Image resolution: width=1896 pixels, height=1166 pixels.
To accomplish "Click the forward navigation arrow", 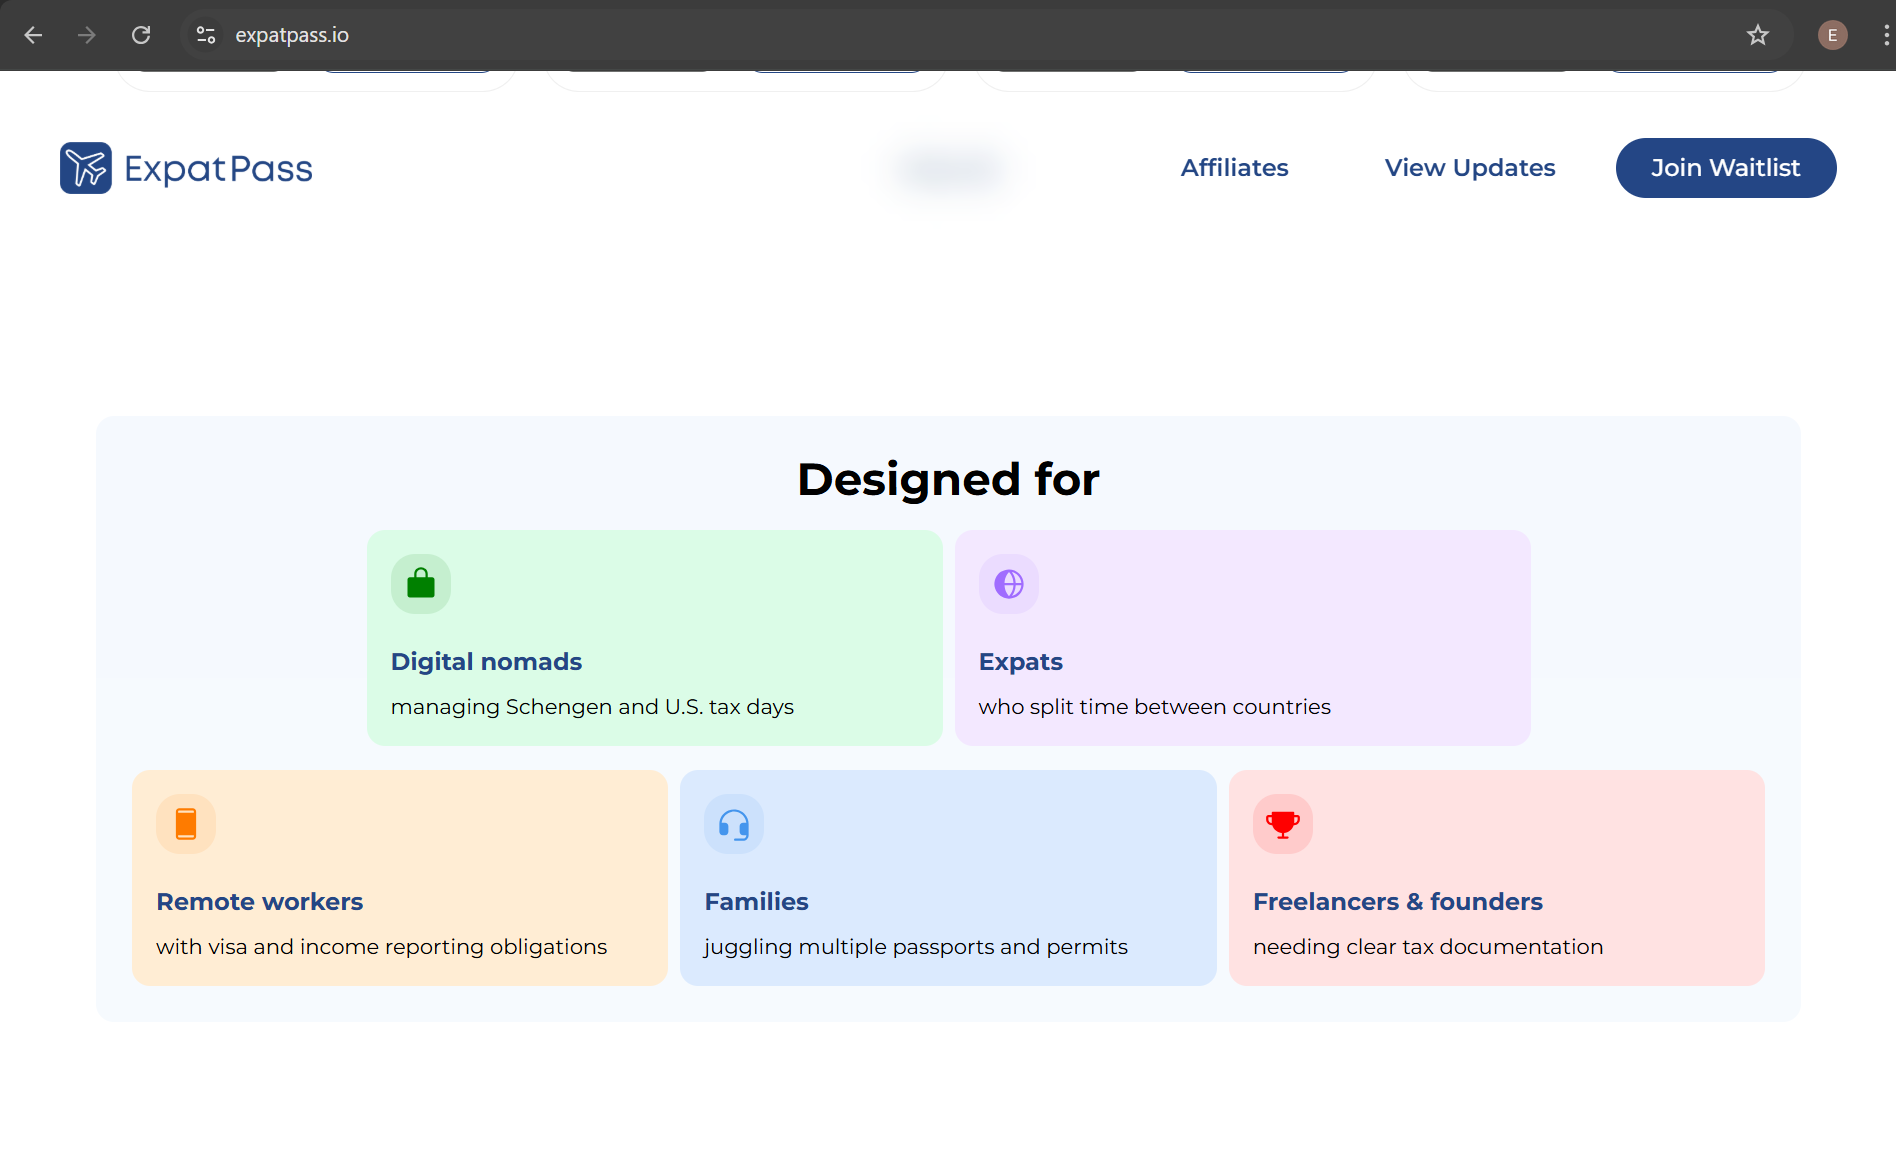I will coord(87,34).
